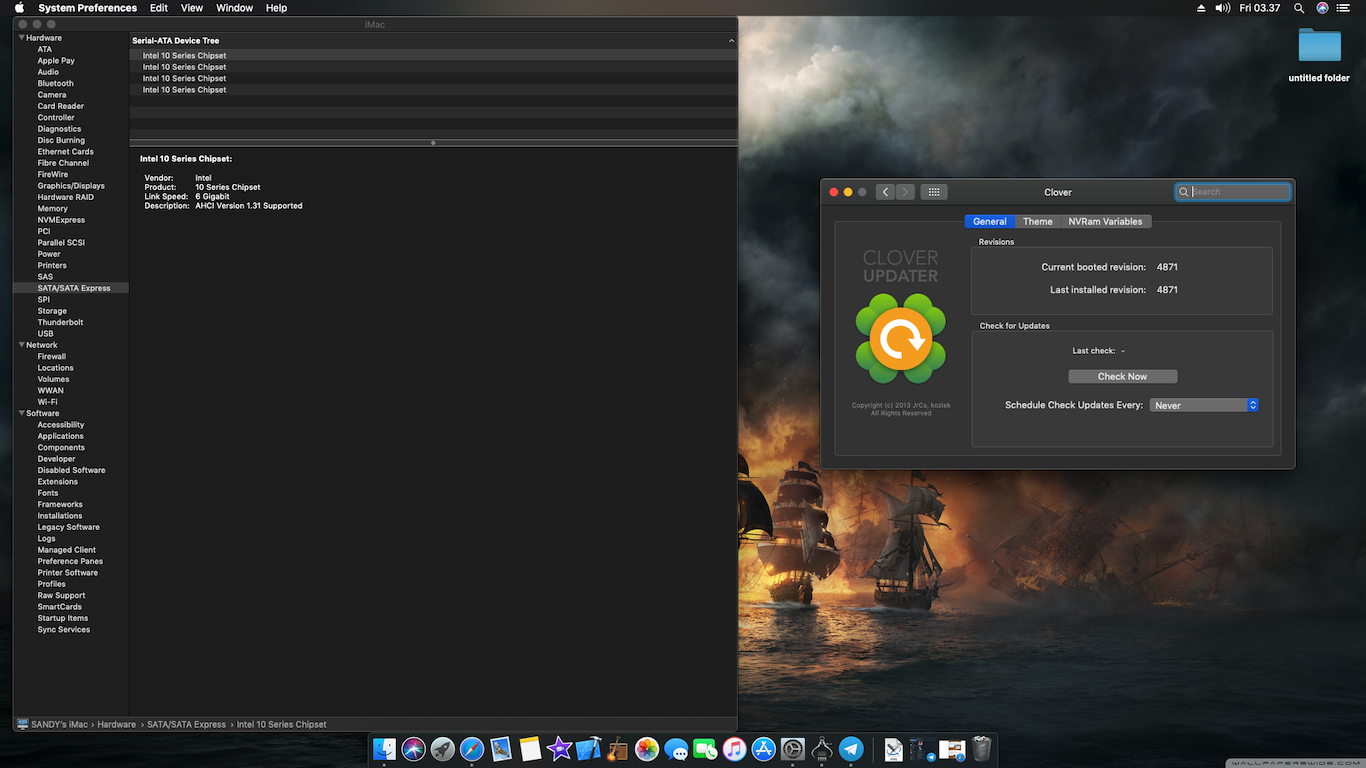Click the Siri icon in menu bar
1366x768 pixels.
pos(1323,8)
